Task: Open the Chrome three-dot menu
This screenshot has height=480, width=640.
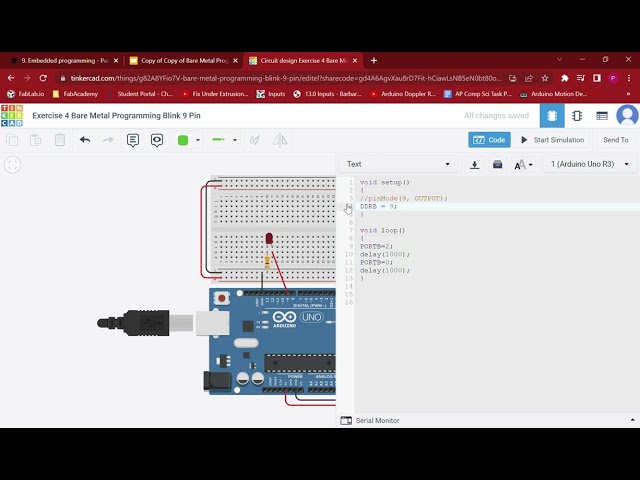Action: point(629,78)
